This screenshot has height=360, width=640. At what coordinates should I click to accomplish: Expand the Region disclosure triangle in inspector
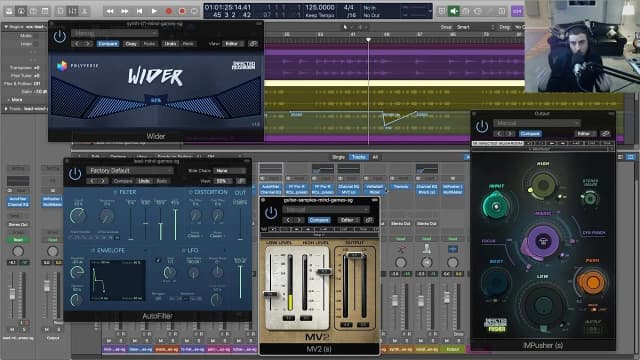[x=6, y=27]
